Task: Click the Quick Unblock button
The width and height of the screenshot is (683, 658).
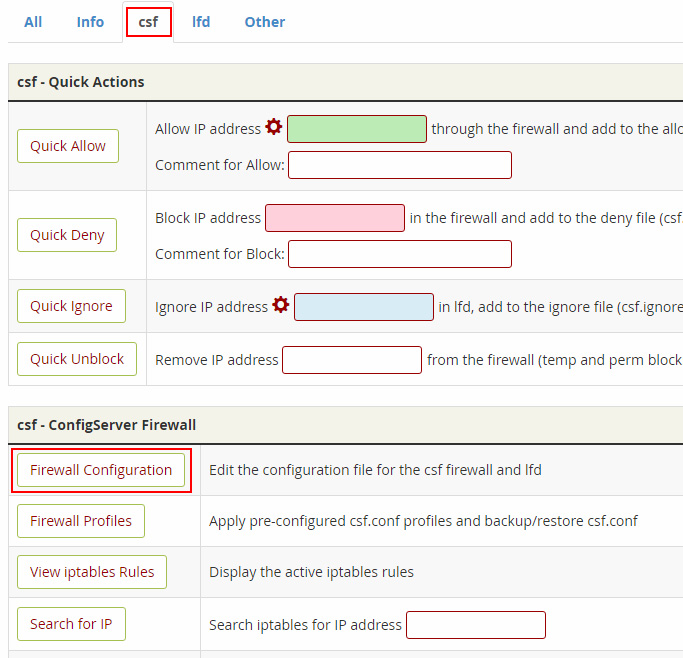Action: click(x=77, y=359)
